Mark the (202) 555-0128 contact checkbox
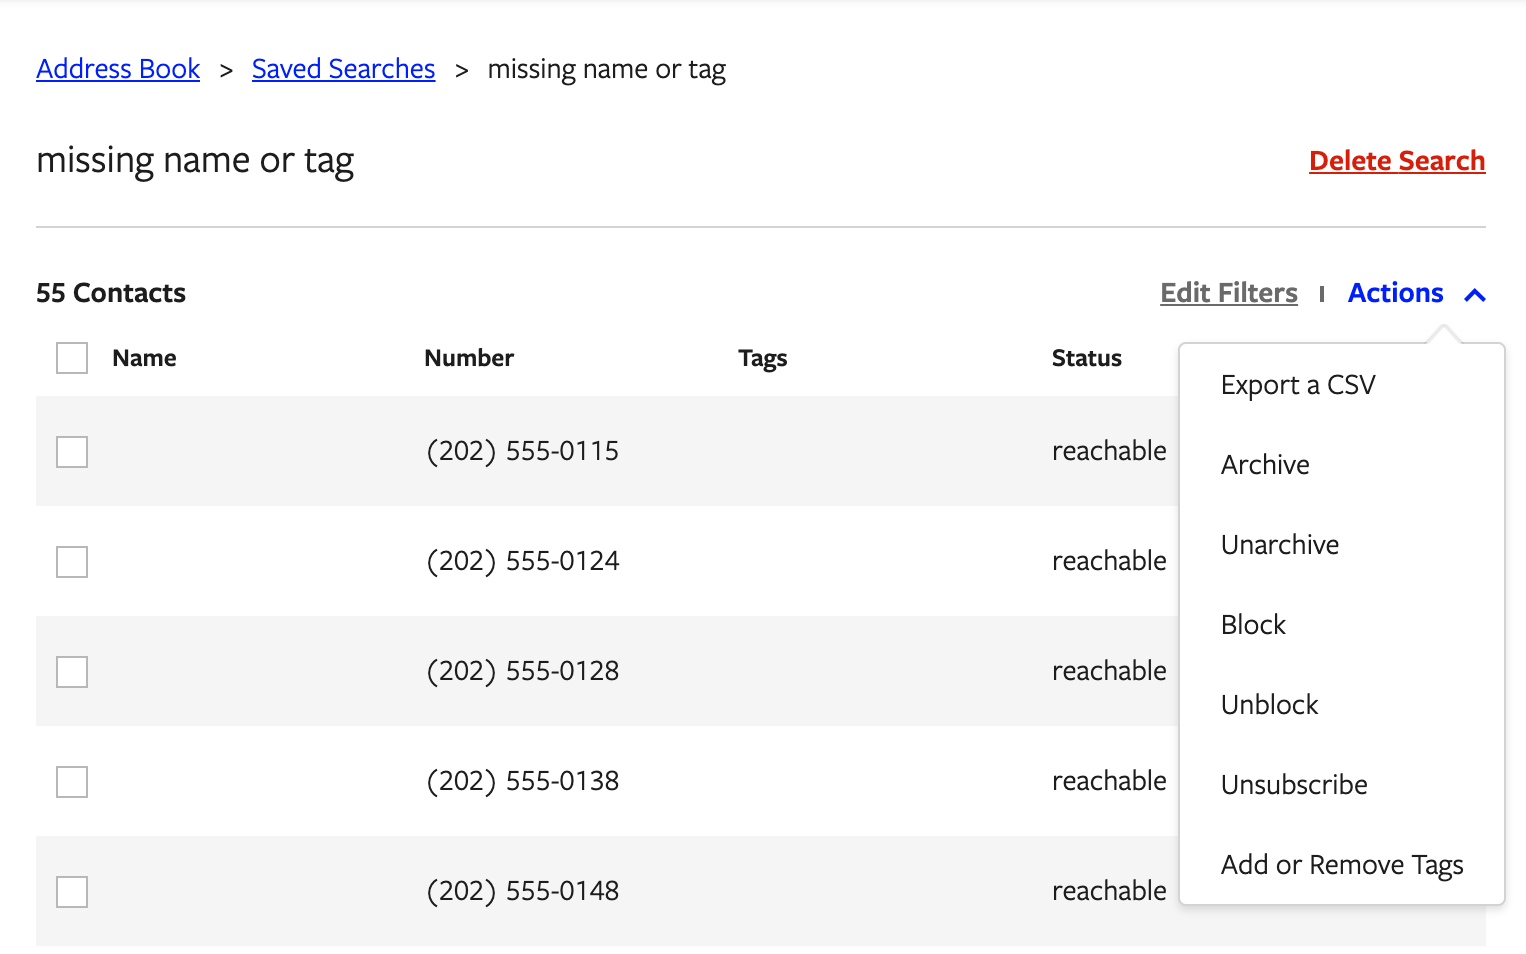Image resolution: width=1526 pixels, height=954 pixels. [x=72, y=672]
